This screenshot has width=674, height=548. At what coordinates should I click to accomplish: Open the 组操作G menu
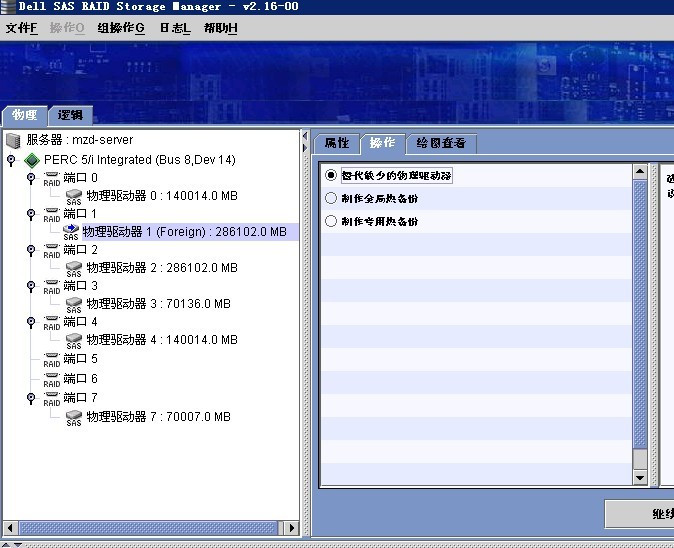point(121,28)
